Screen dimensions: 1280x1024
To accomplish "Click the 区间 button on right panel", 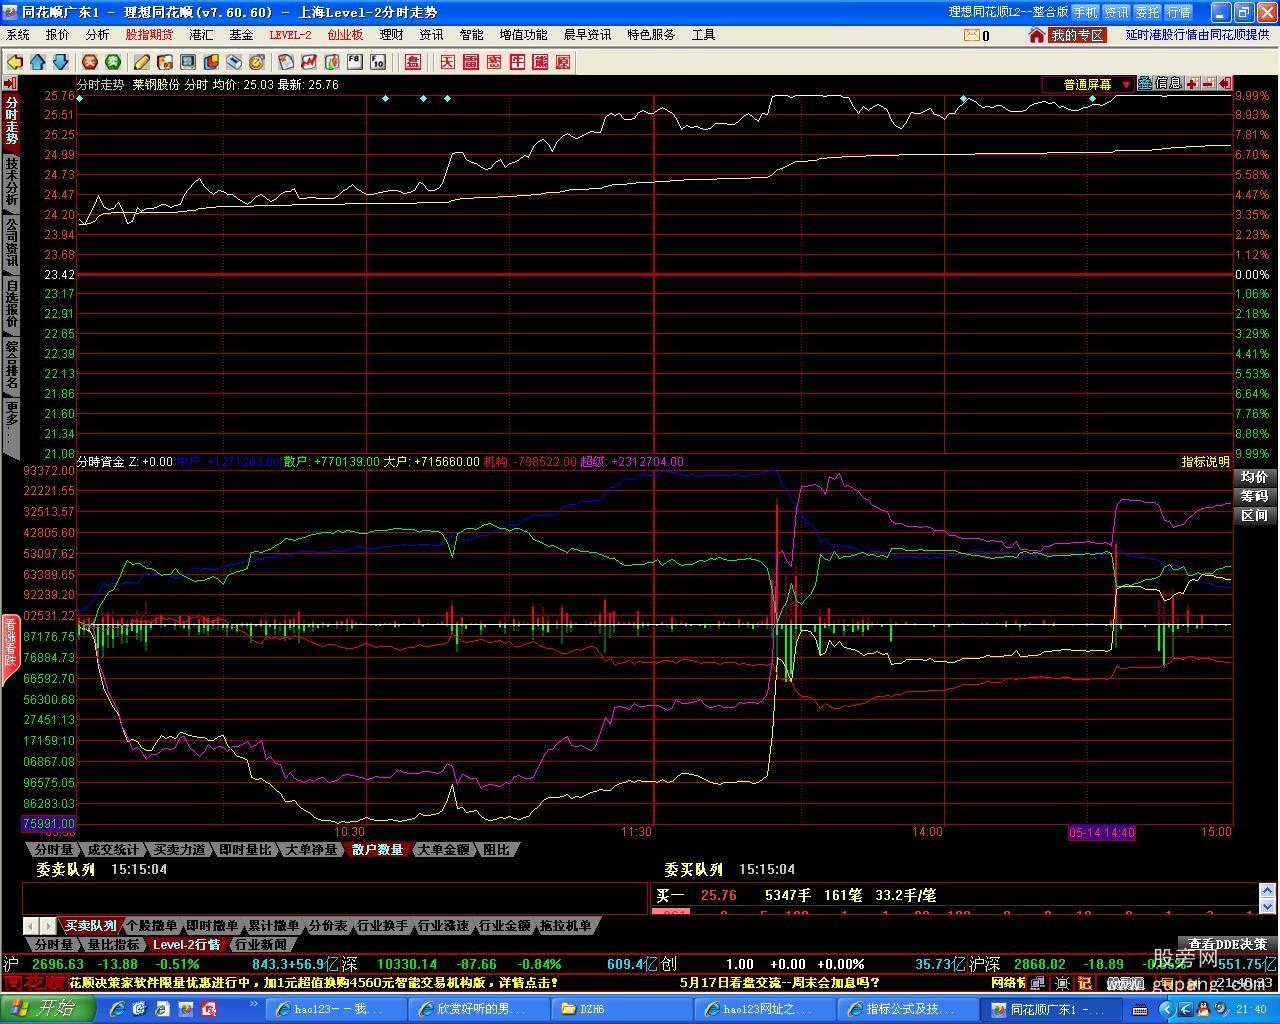I will coord(1254,515).
